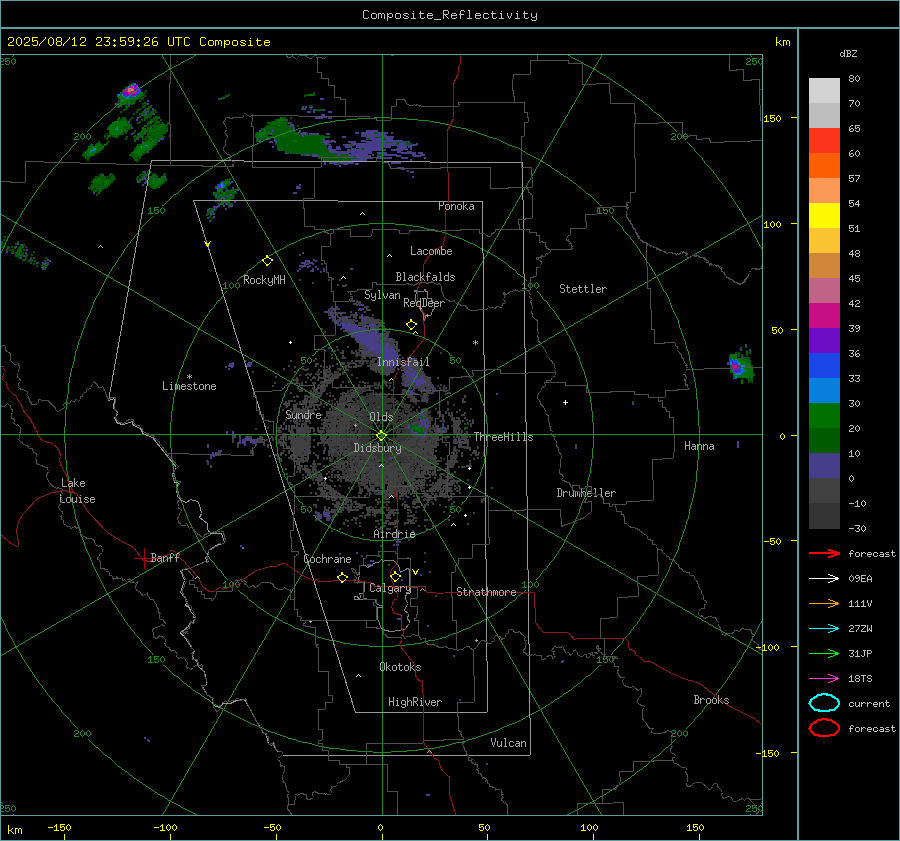900x841 pixels.
Task: Click the Banff label
Action: [x=165, y=557]
